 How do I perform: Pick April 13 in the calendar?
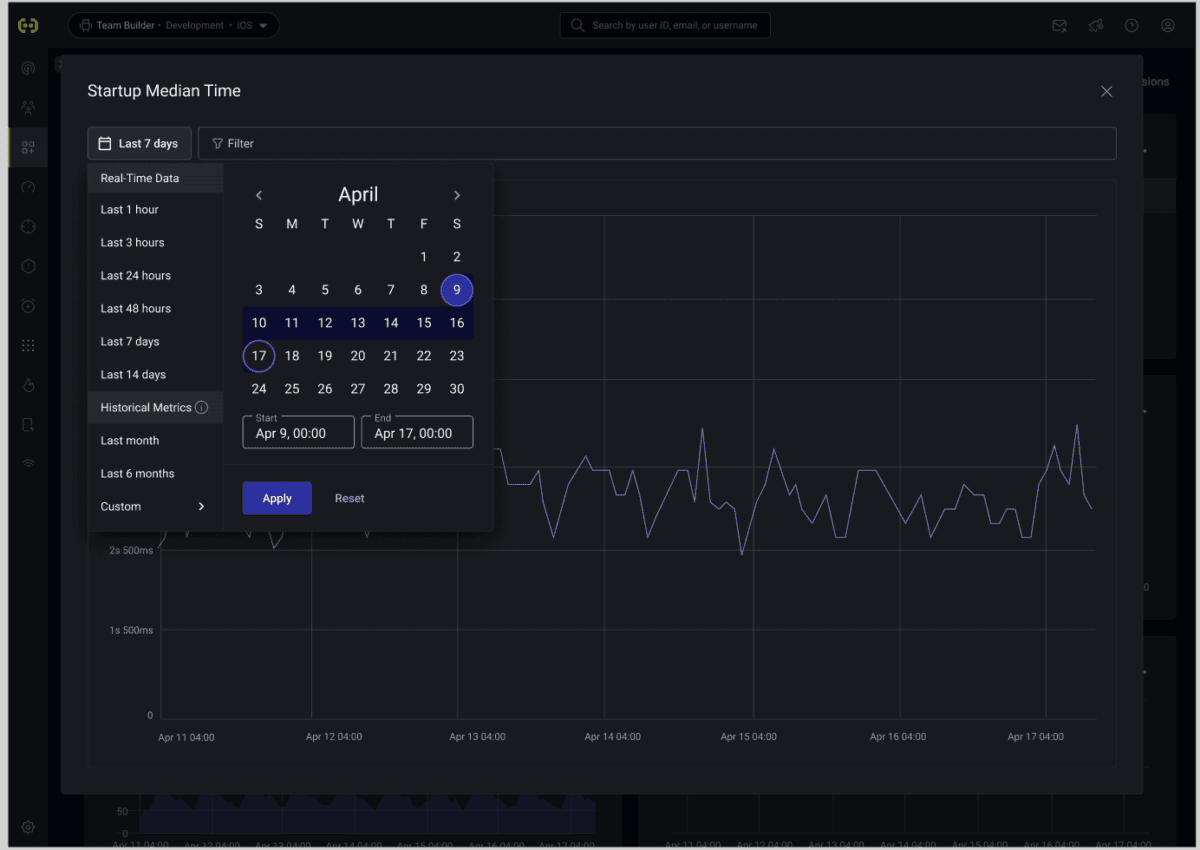click(x=358, y=323)
